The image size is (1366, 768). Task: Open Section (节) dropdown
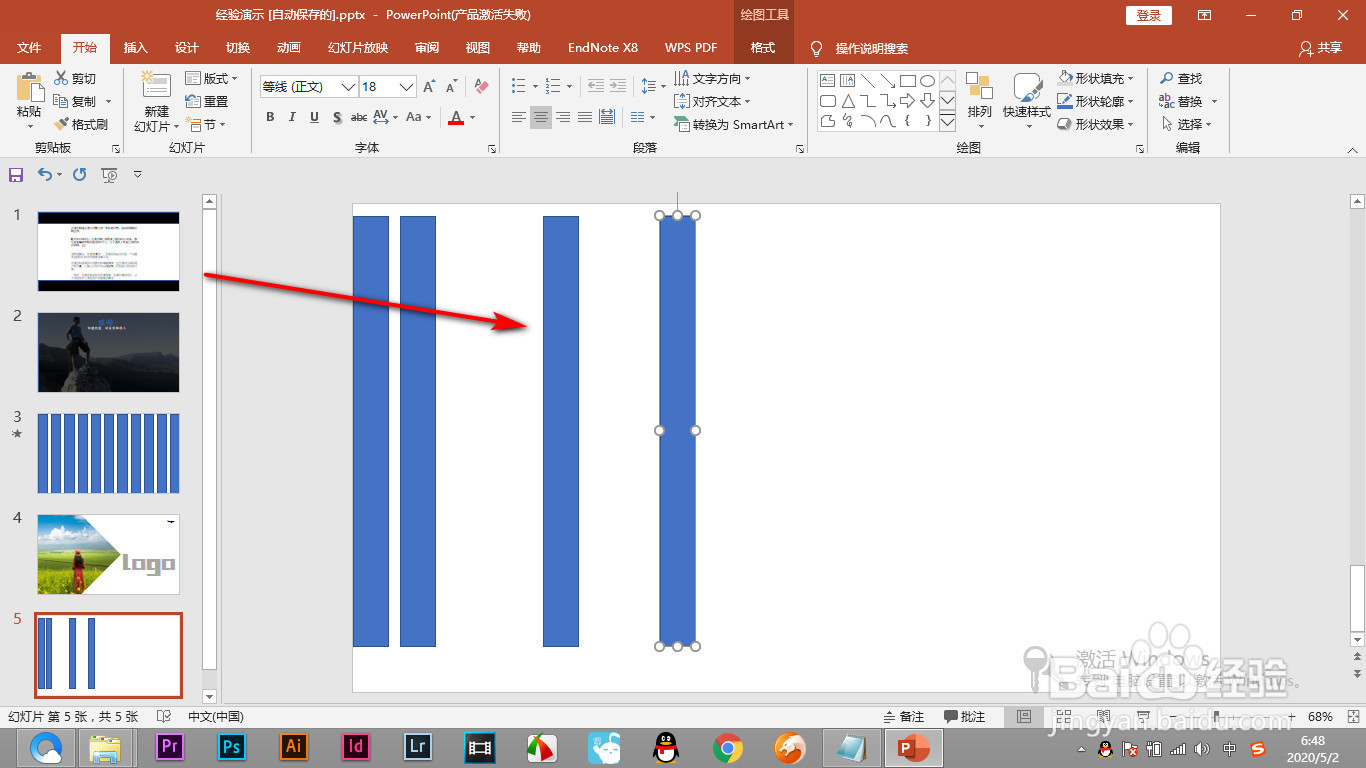click(x=207, y=124)
